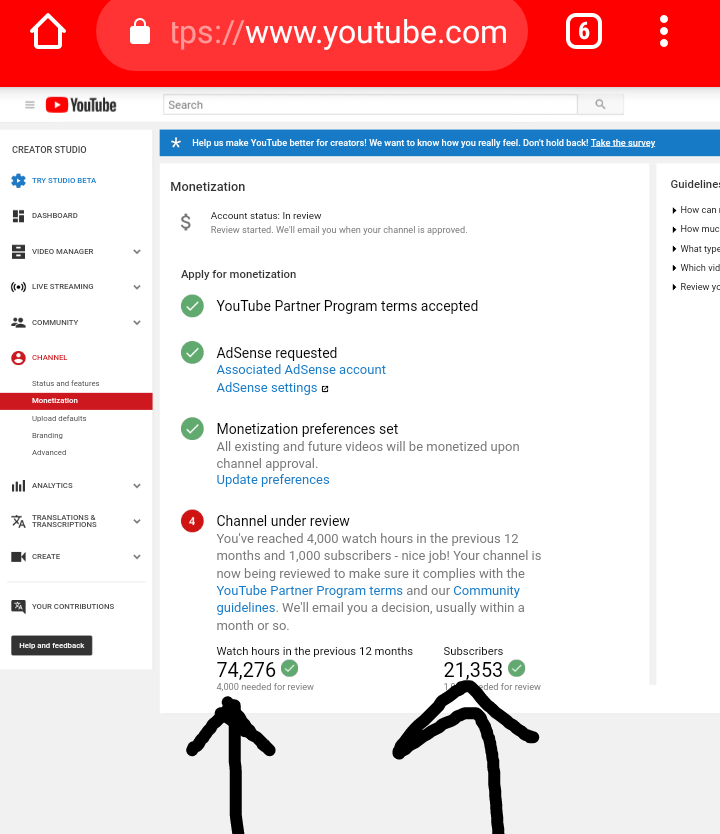
Task: Click the Try Studio Beta gear icon
Action: (x=18, y=180)
